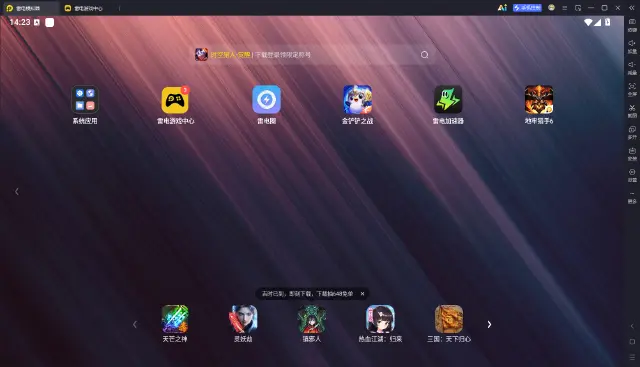
Task: Open recommended game 热血江湖：归来
Action: (380, 319)
